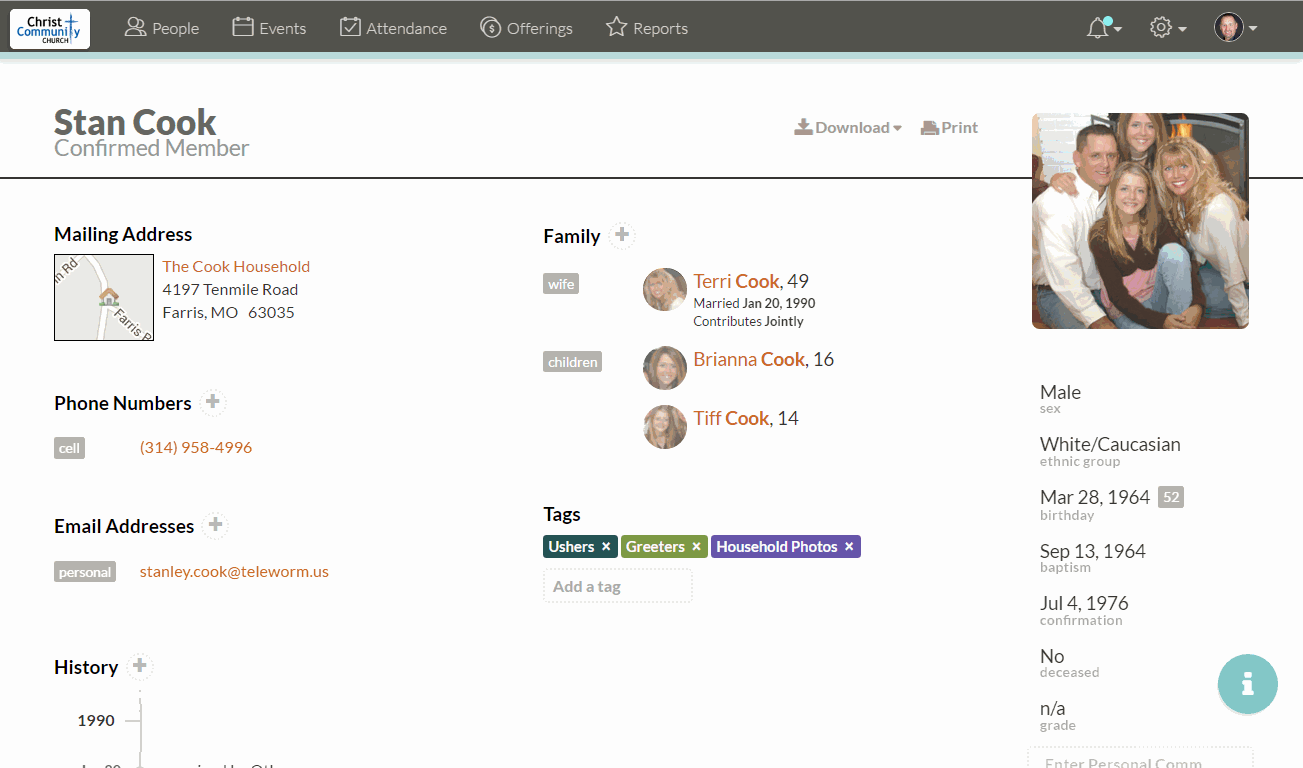Click the plus icon beside Family
Viewport: 1303px width, 768px height.
[x=622, y=235]
